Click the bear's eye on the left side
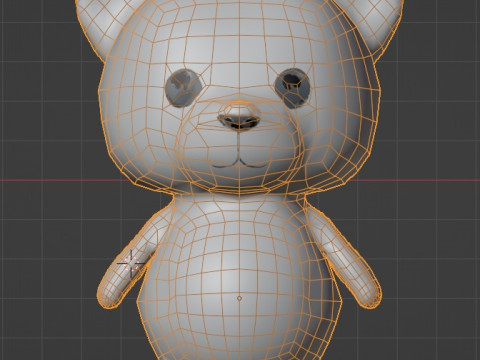The height and width of the screenshot is (360, 480). point(184,88)
